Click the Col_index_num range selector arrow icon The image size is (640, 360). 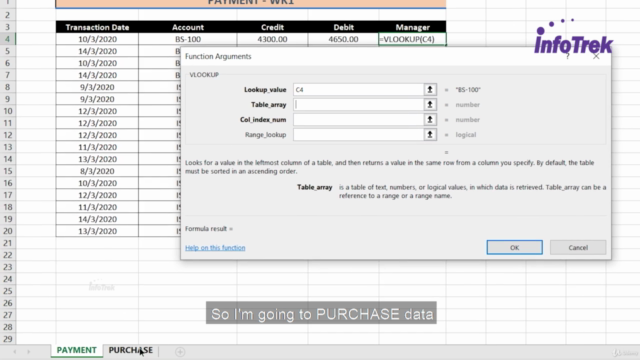point(430,120)
